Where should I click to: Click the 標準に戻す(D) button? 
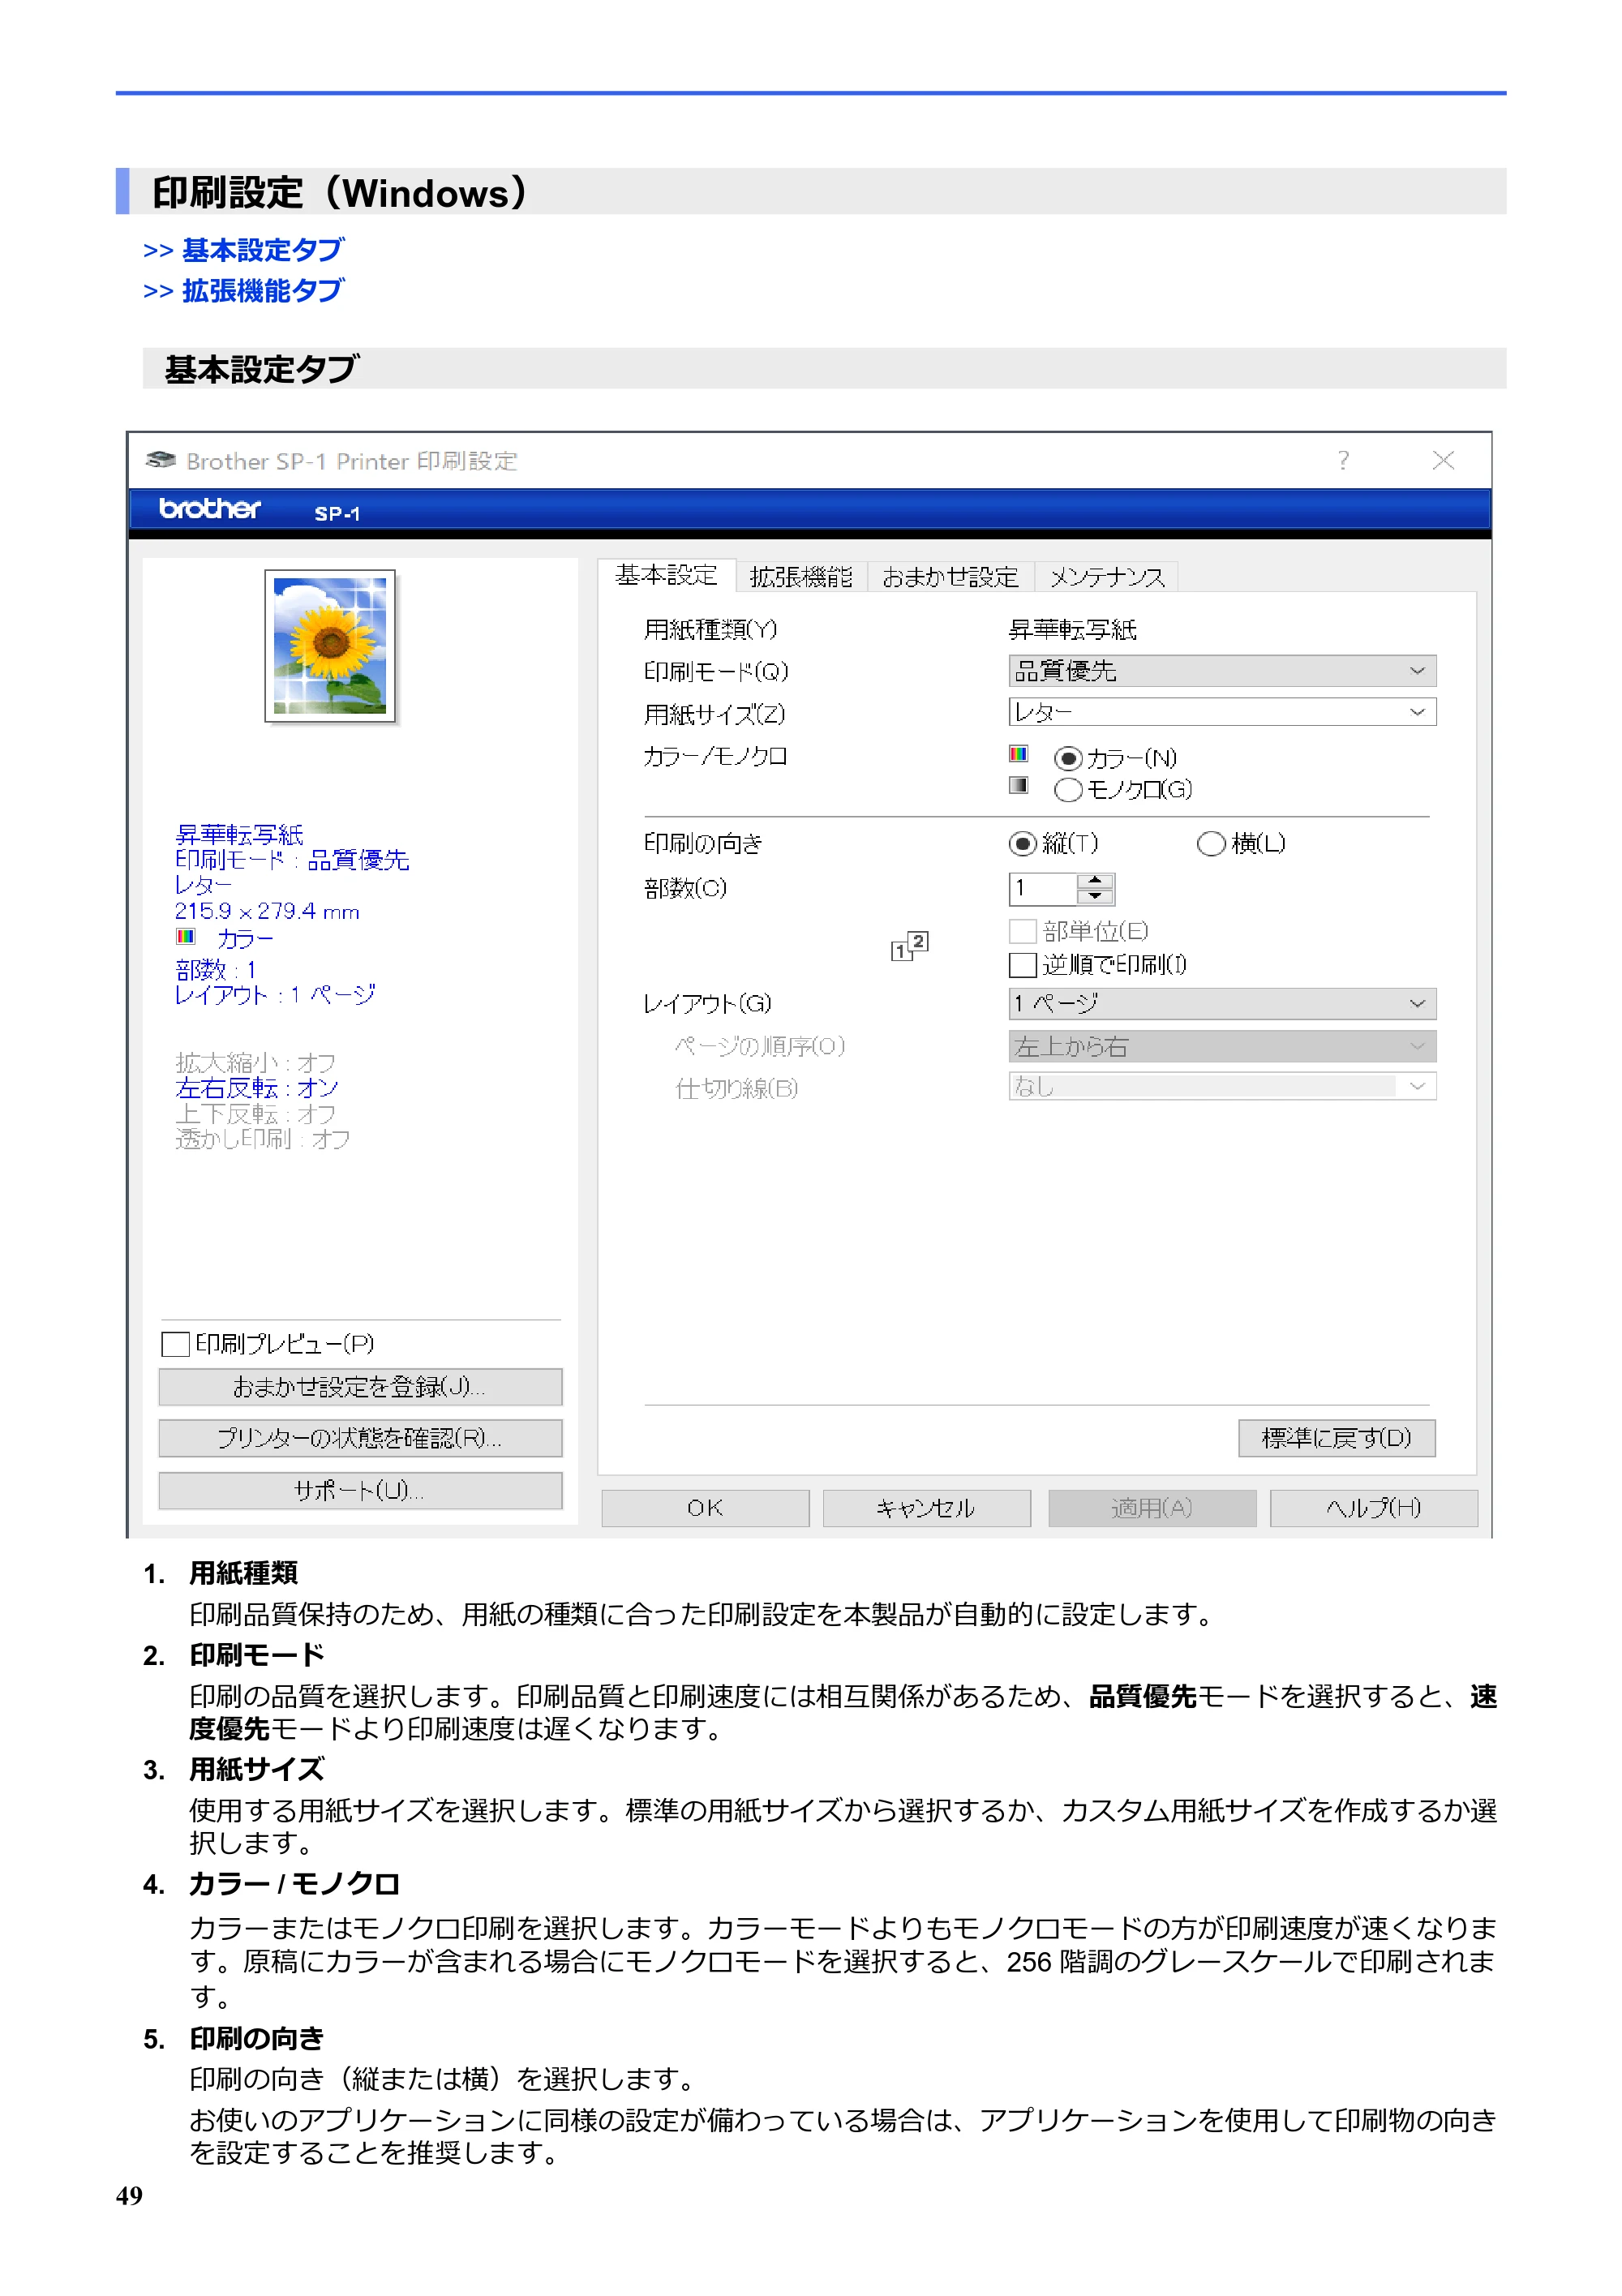[x=1336, y=1438]
